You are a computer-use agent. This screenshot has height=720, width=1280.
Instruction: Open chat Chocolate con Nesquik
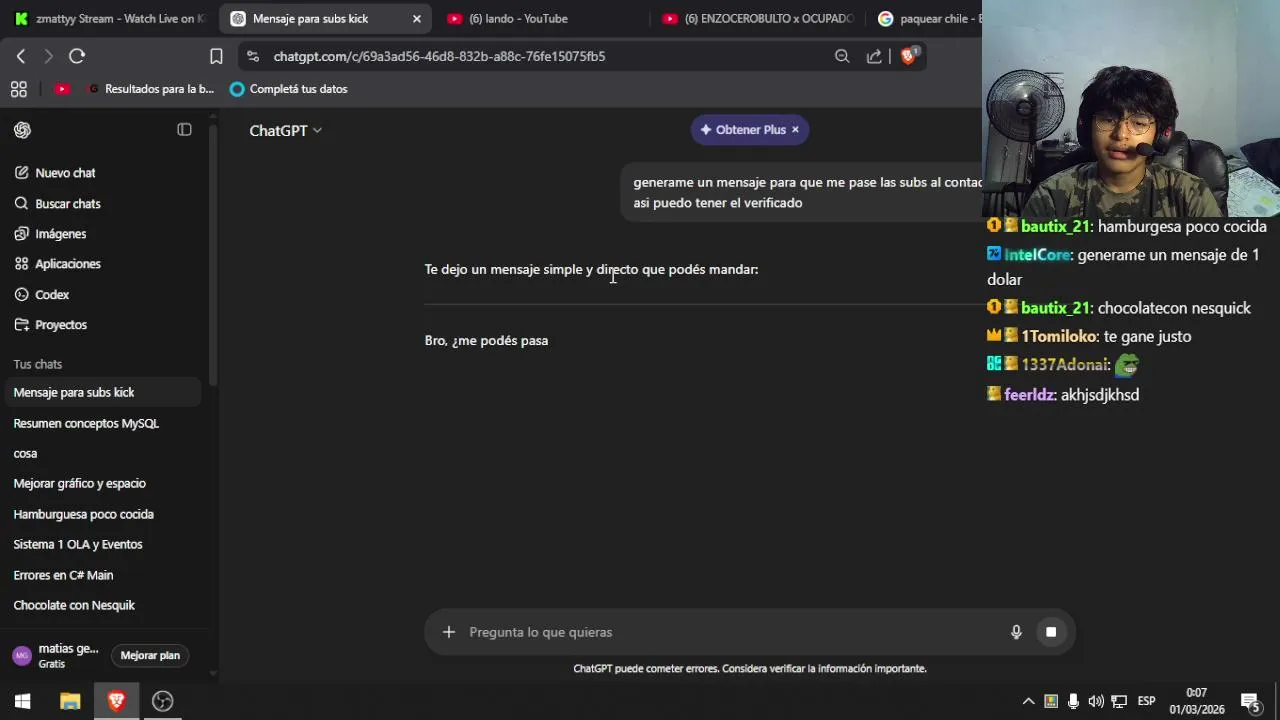(x=104, y=605)
